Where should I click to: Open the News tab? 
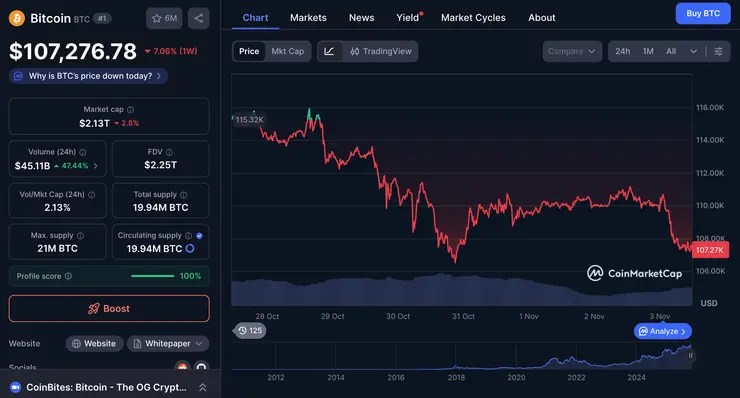[x=362, y=18]
